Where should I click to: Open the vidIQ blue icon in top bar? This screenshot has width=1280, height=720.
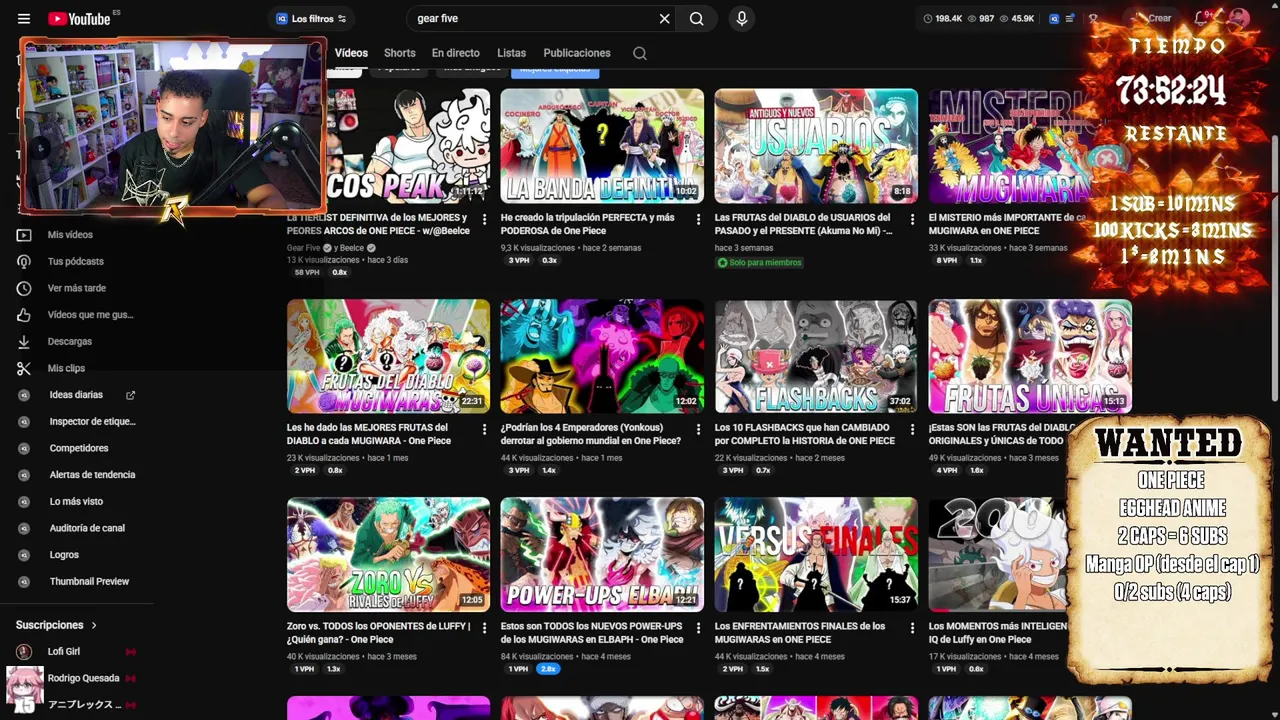coord(1054,18)
